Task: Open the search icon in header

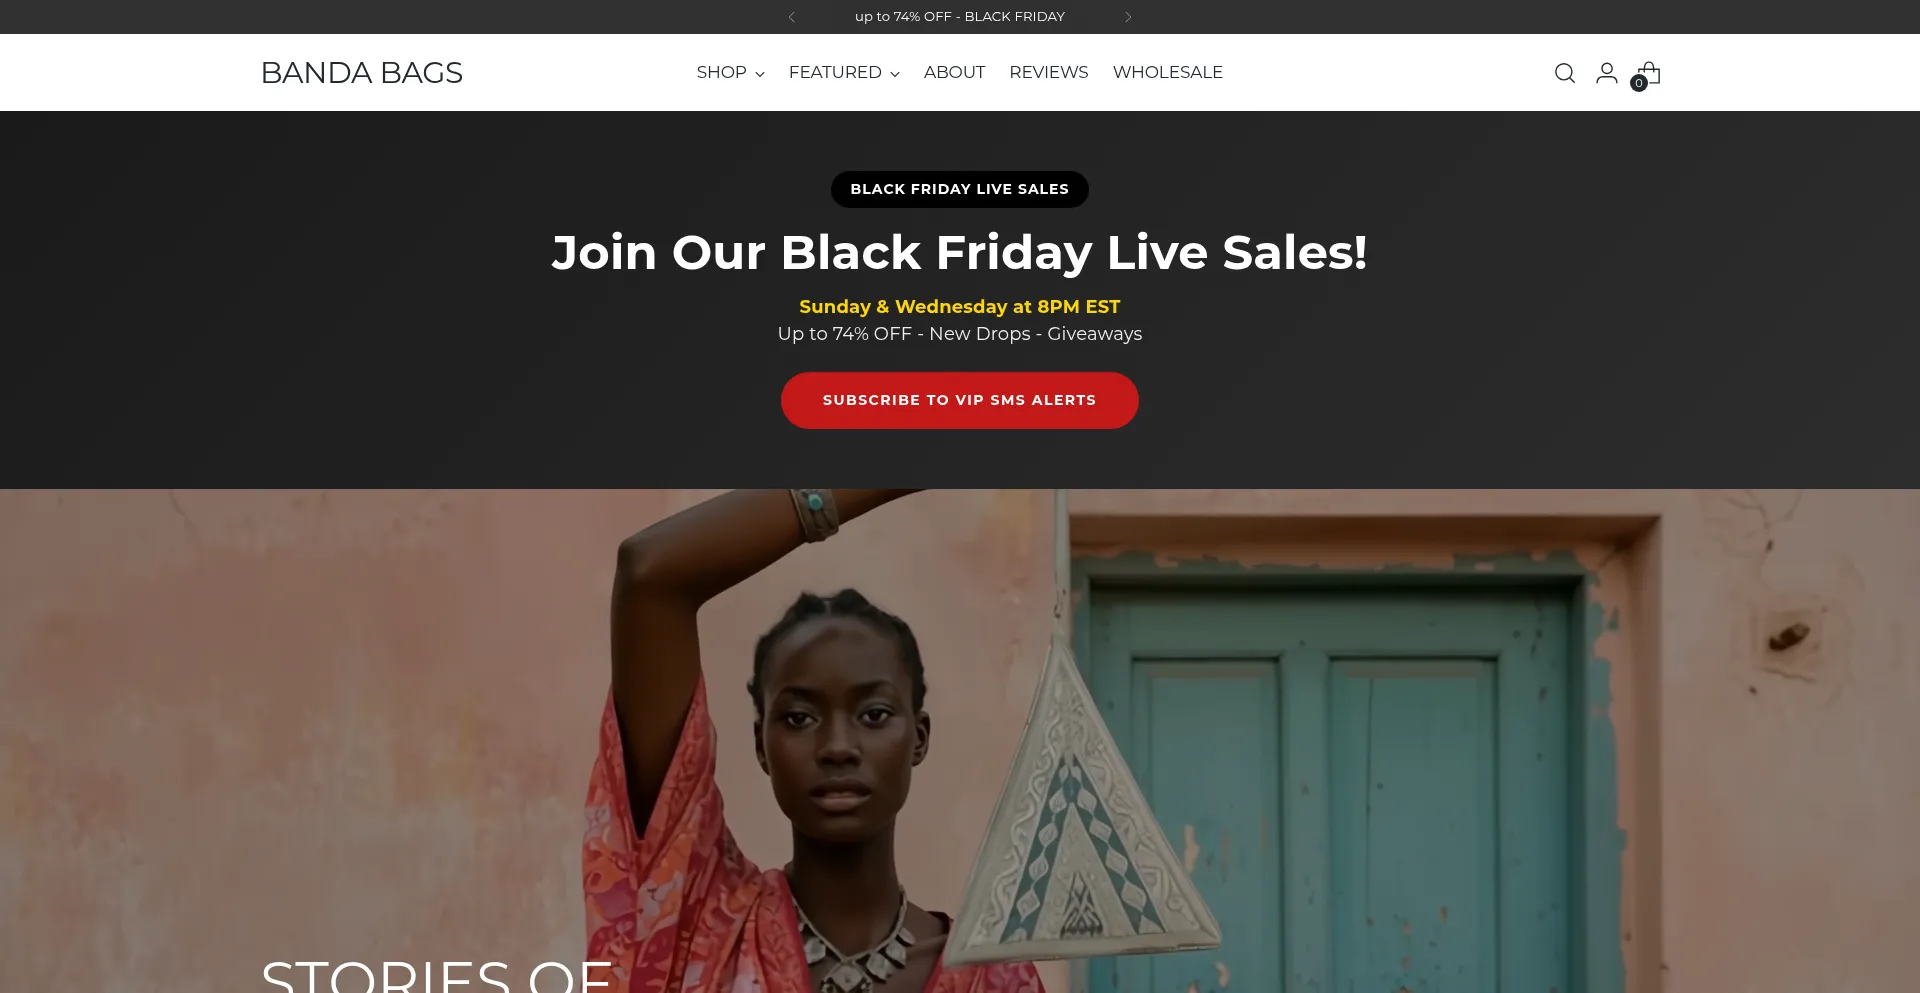Action: (x=1565, y=73)
